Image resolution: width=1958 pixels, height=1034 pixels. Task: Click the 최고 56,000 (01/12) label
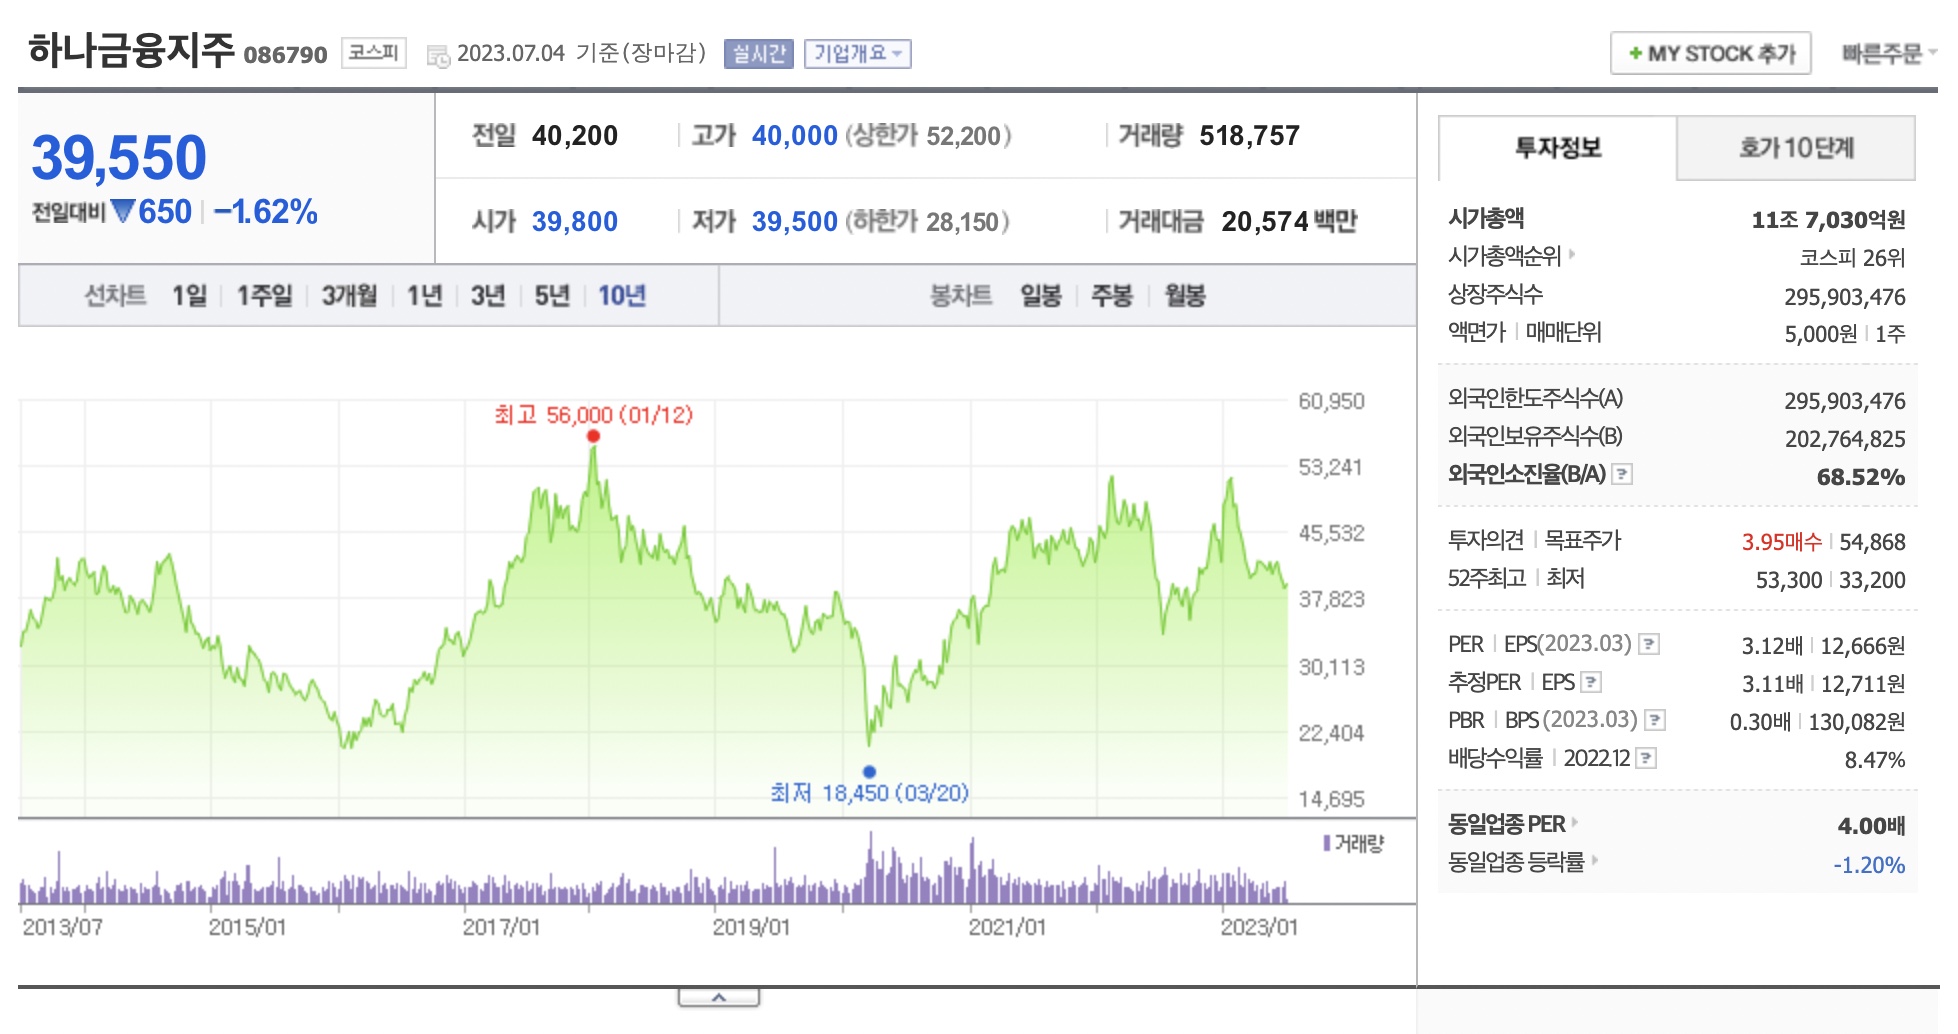tap(593, 414)
